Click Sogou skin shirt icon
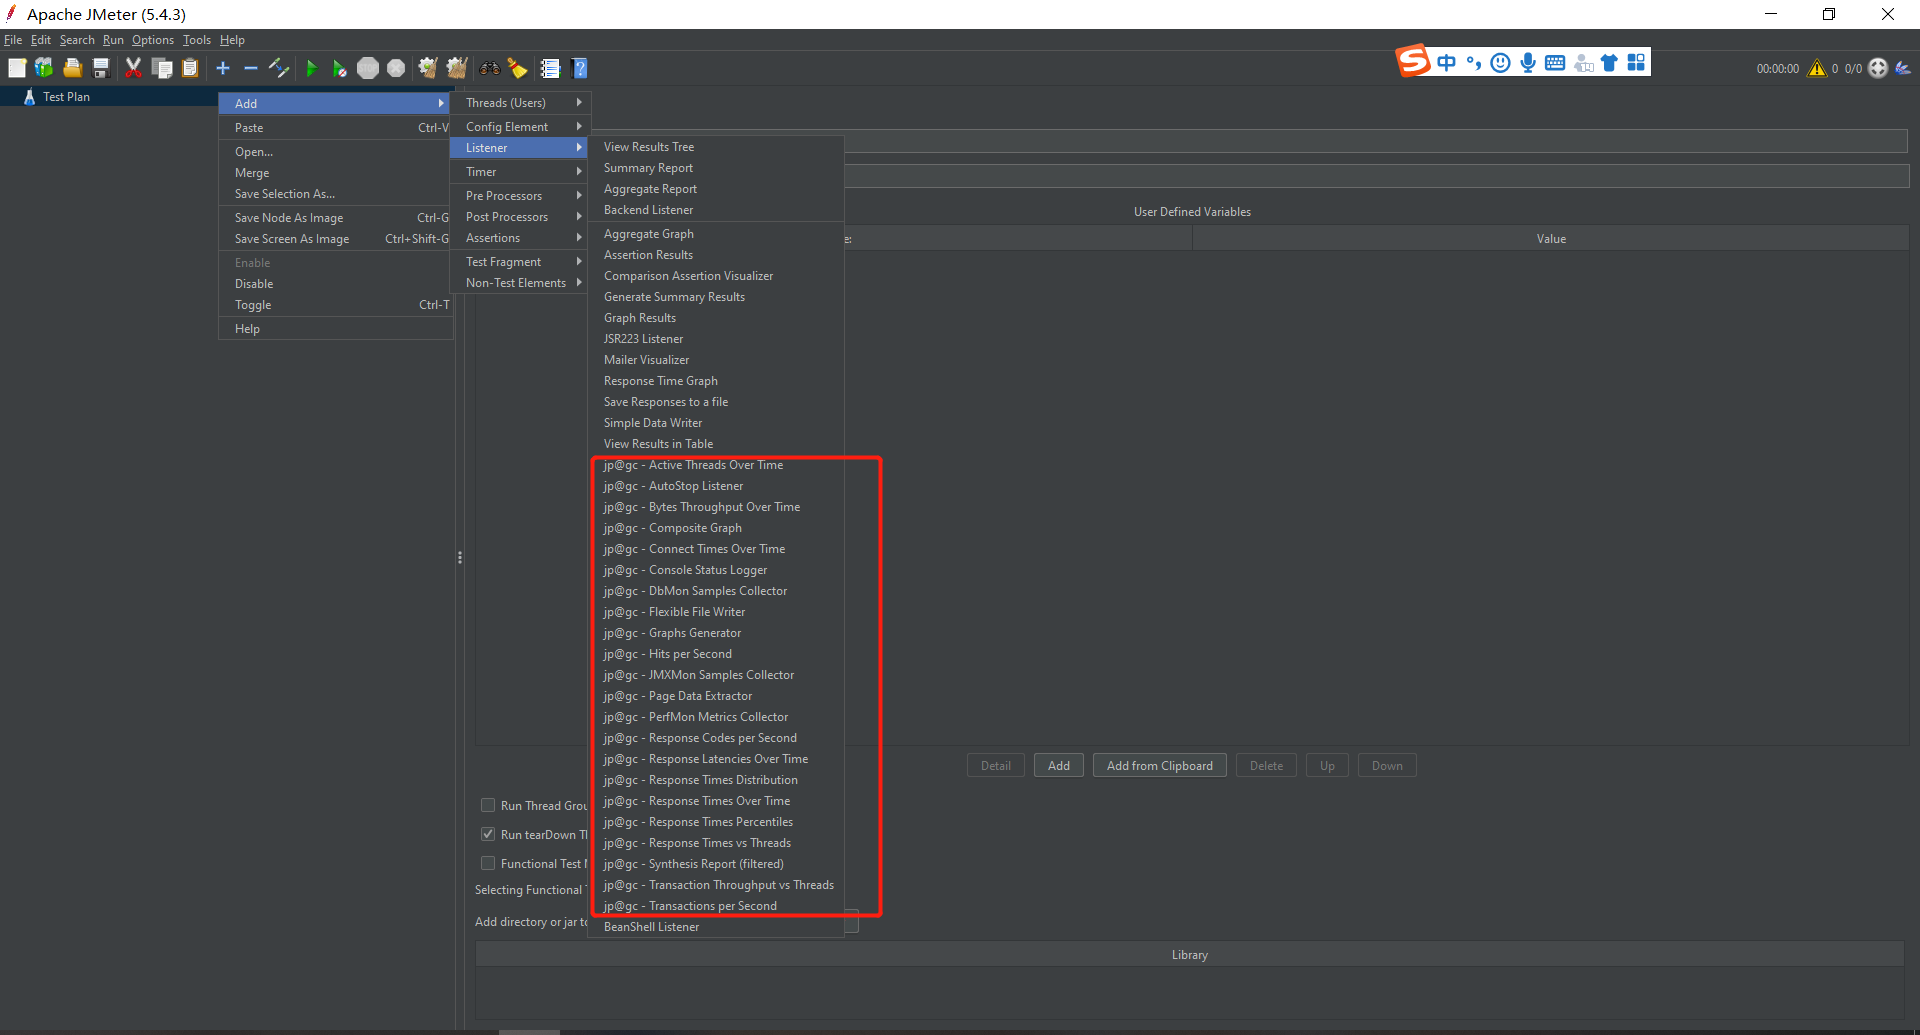The height and width of the screenshot is (1035, 1920). point(1609,62)
